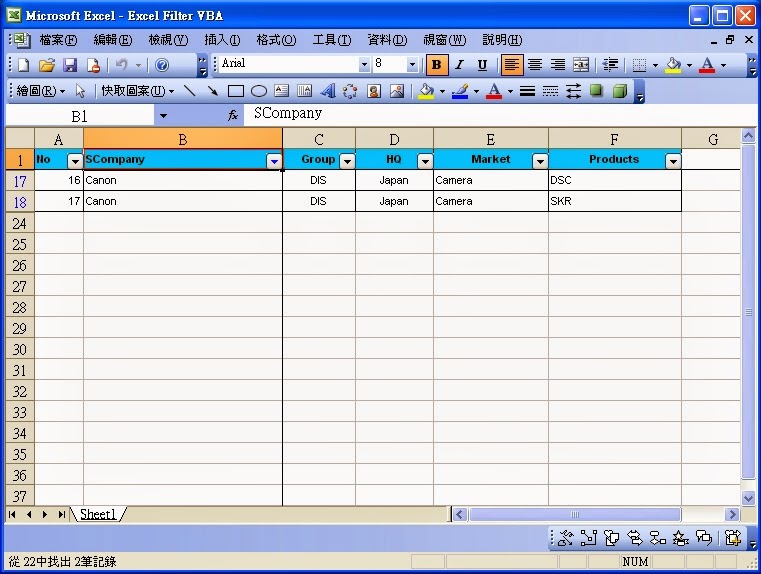The width and height of the screenshot is (761, 574).
Task: Open the 快取圖案(U) AutoShapes button
Action: pyautogui.click(x=138, y=91)
